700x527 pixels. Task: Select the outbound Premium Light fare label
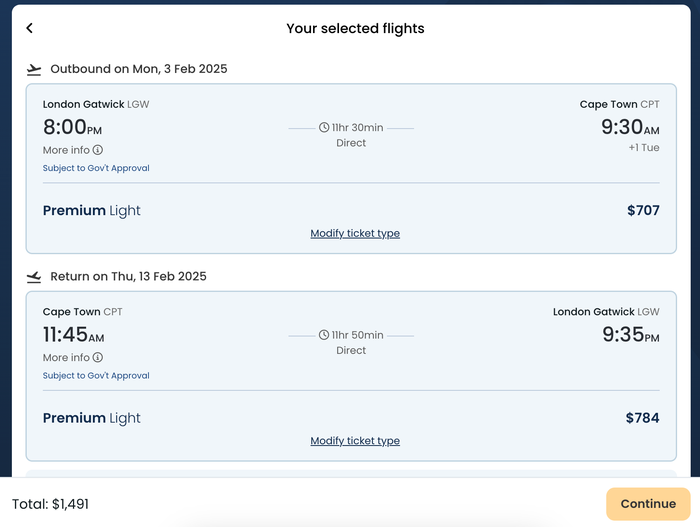[x=92, y=210]
